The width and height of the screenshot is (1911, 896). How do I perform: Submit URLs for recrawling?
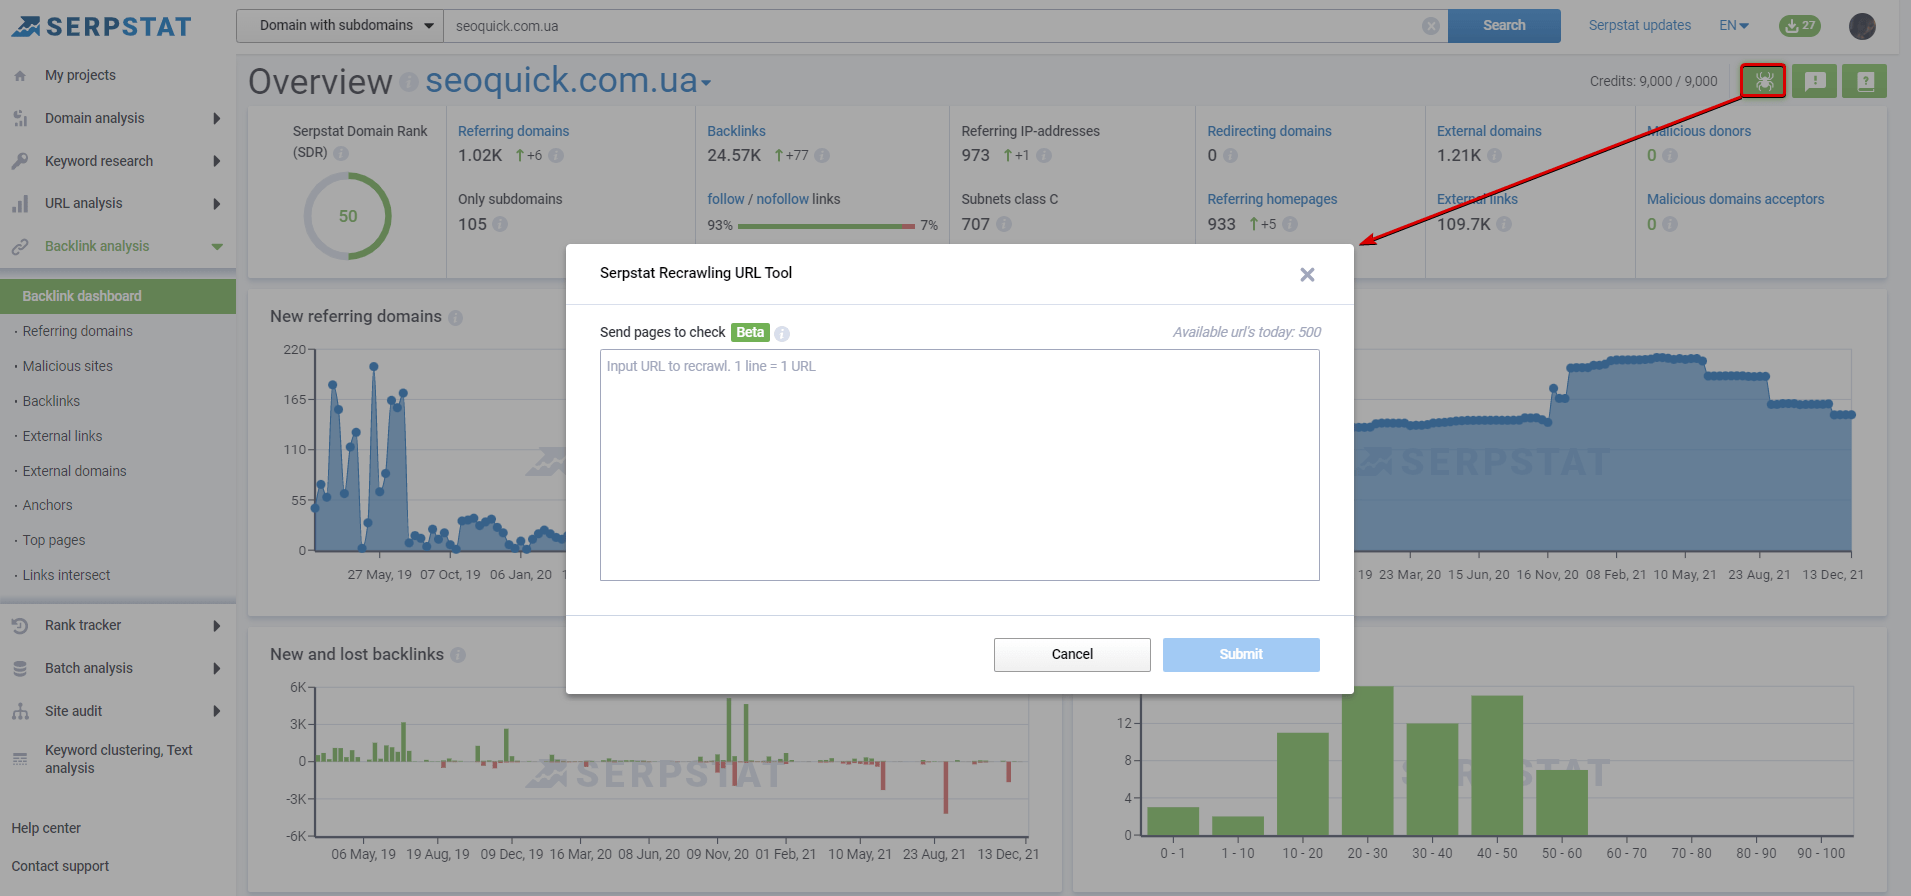tap(1241, 655)
